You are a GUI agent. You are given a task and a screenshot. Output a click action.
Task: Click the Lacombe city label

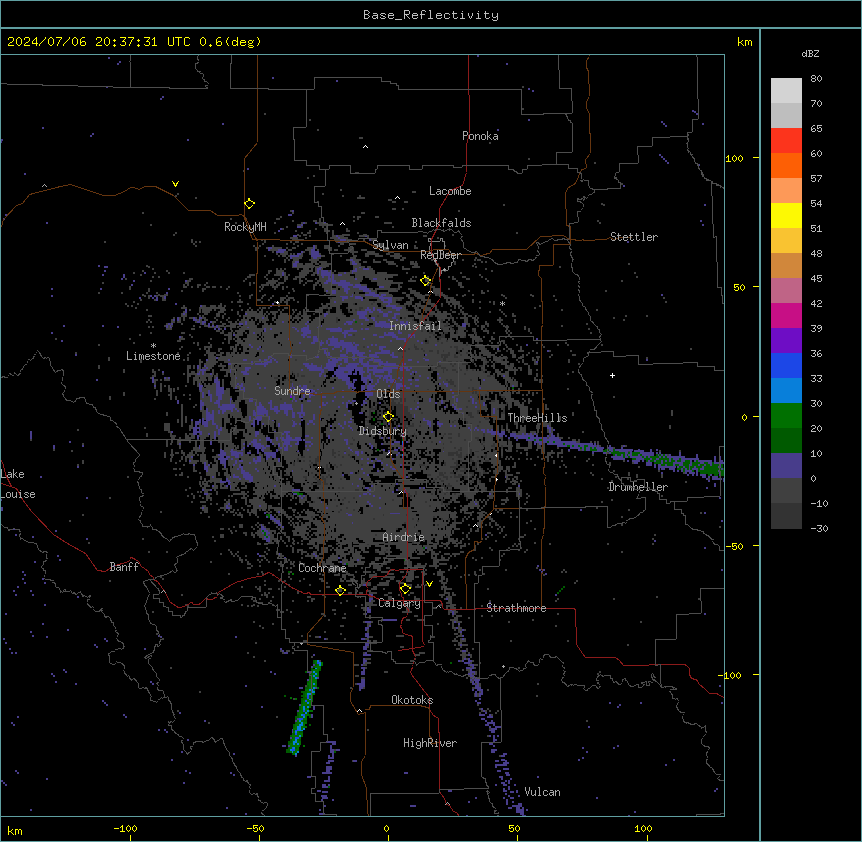(450, 191)
